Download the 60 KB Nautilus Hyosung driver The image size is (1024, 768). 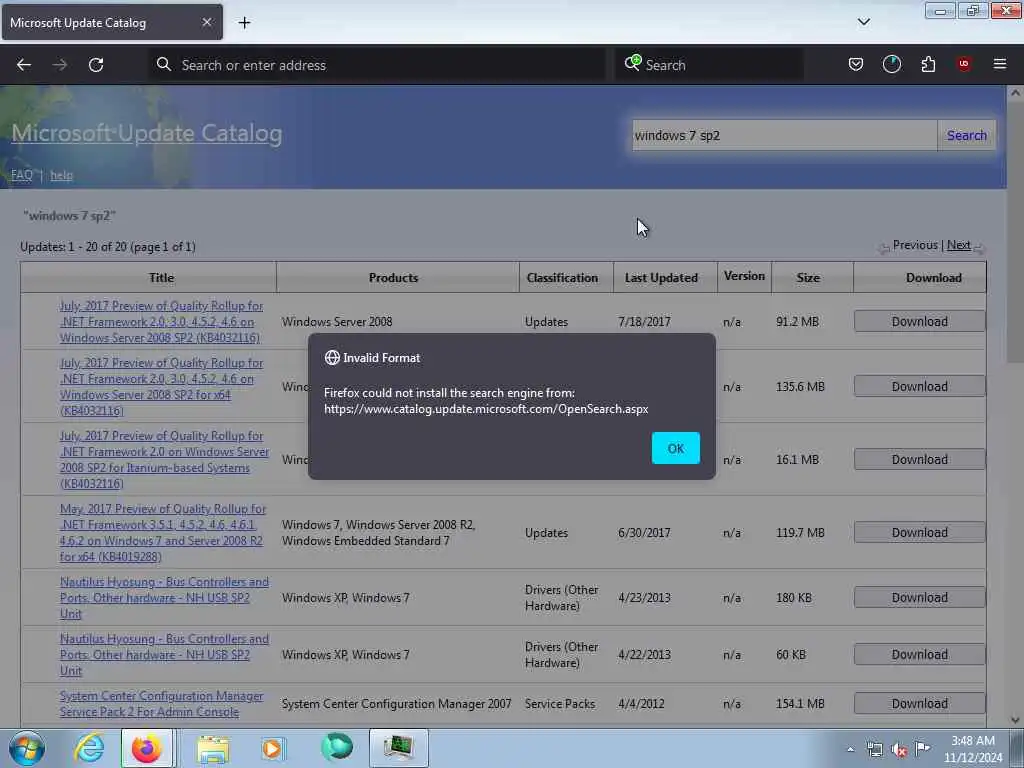click(x=920, y=654)
